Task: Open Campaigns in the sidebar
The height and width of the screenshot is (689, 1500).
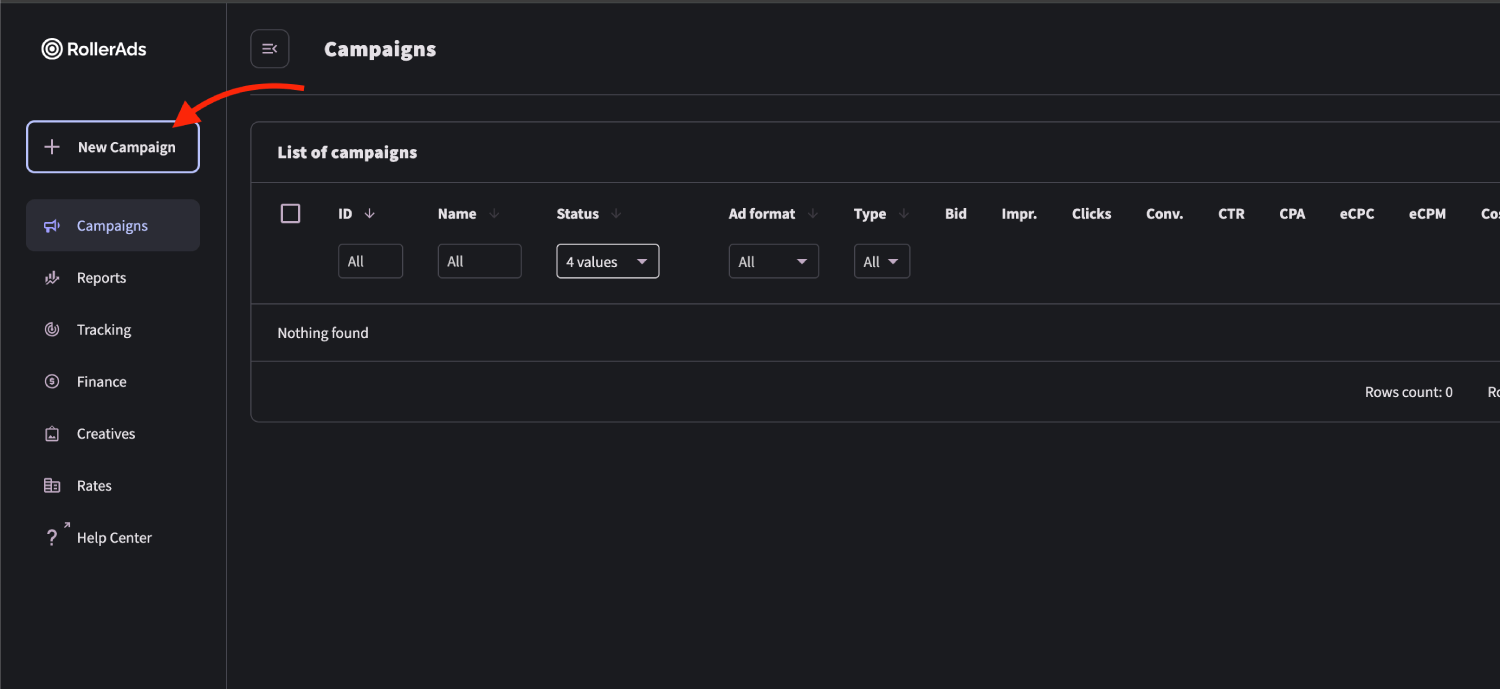Action: point(113,226)
